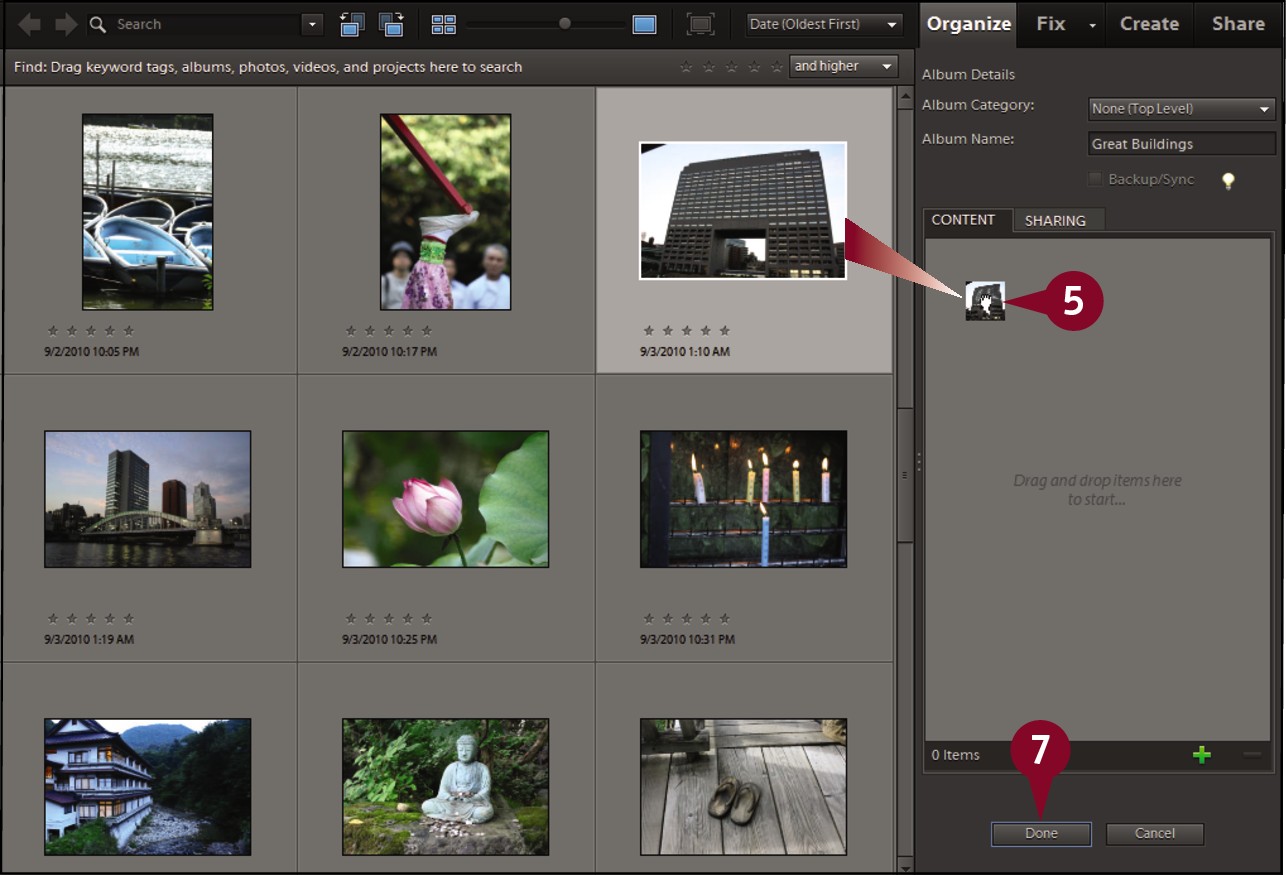
Task: Click the Cancel button
Action: (x=1155, y=833)
